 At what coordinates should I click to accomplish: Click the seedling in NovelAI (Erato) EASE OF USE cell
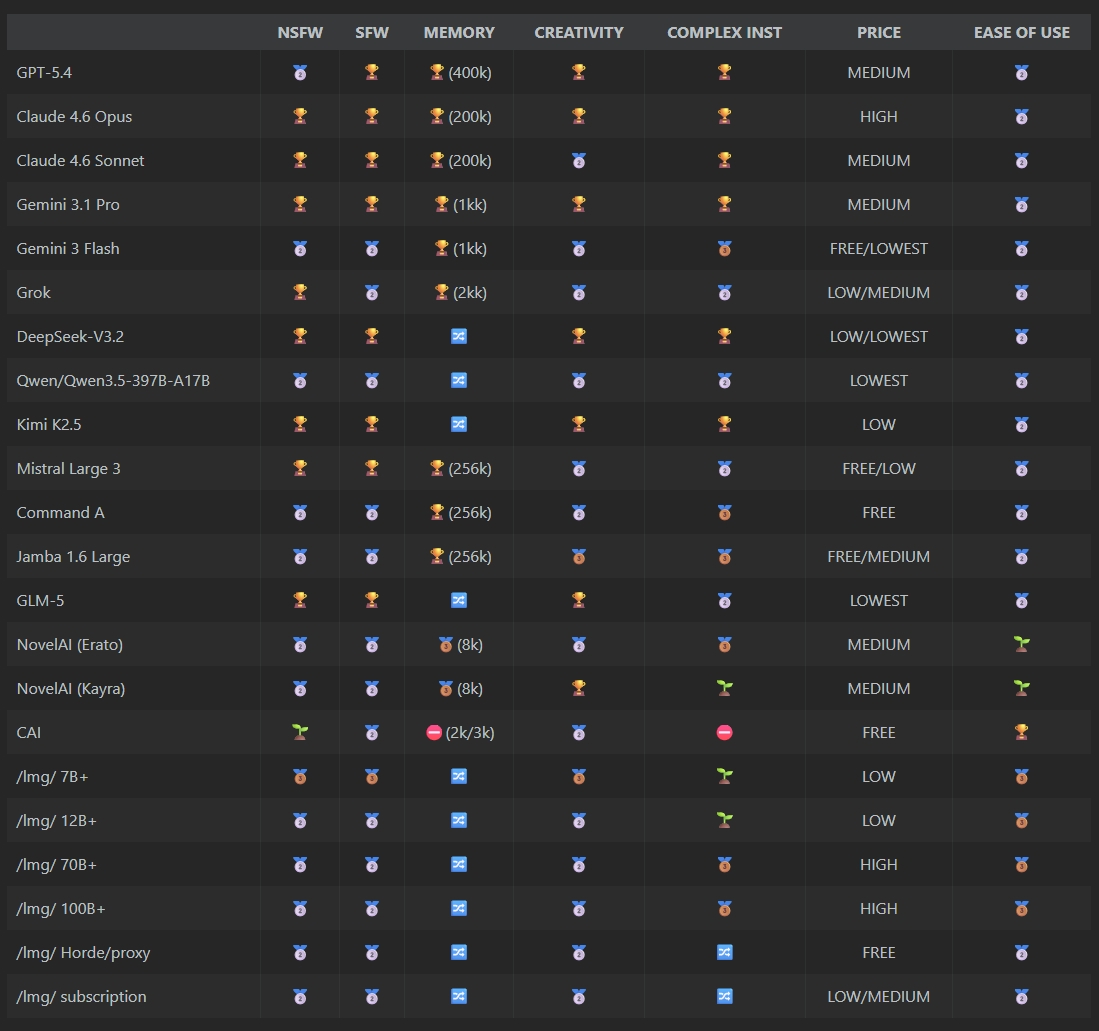(1021, 644)
